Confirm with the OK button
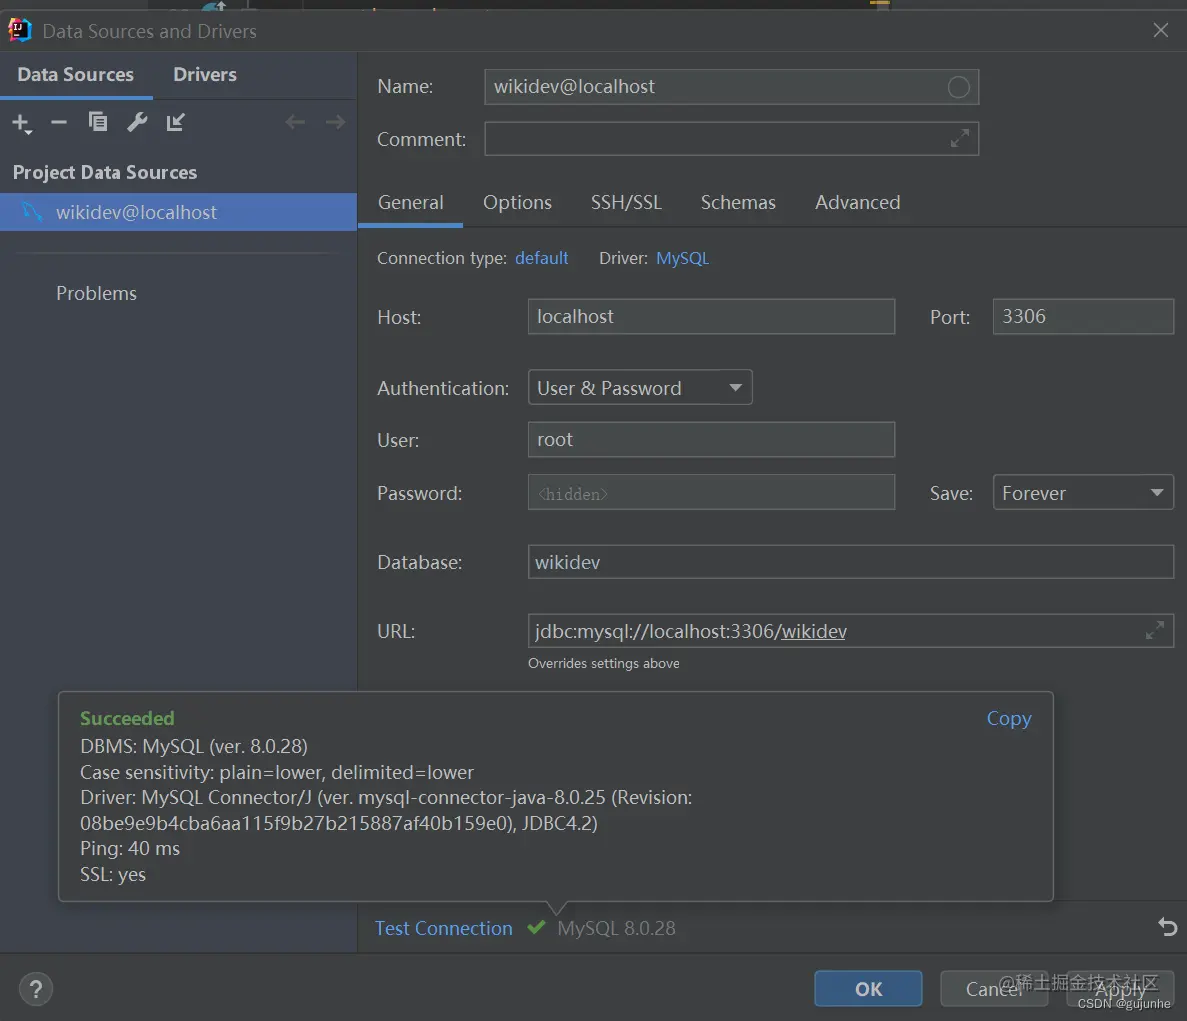 tap(868, 988)
